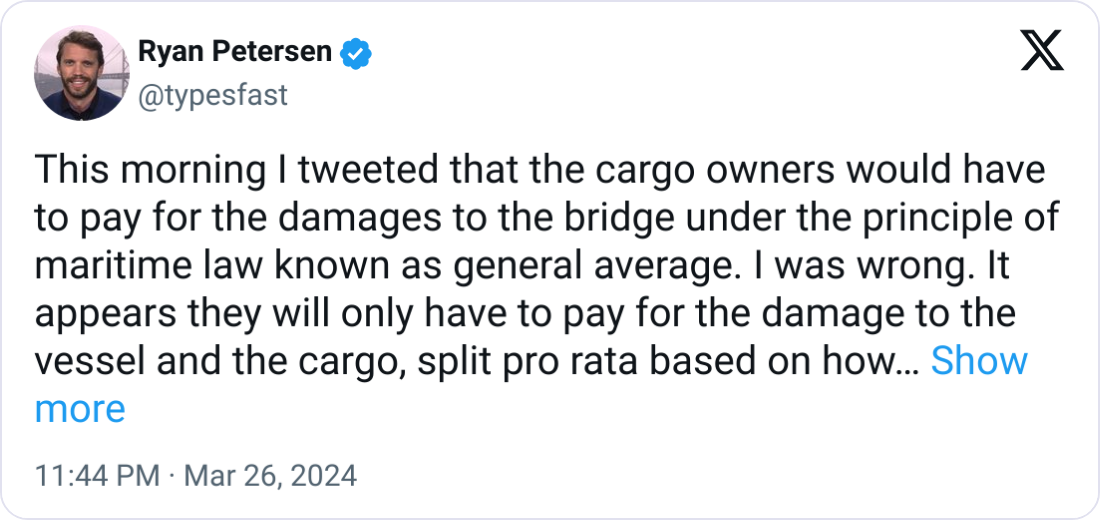Click the word "Show" at the line end

click(x=979, y=361)
